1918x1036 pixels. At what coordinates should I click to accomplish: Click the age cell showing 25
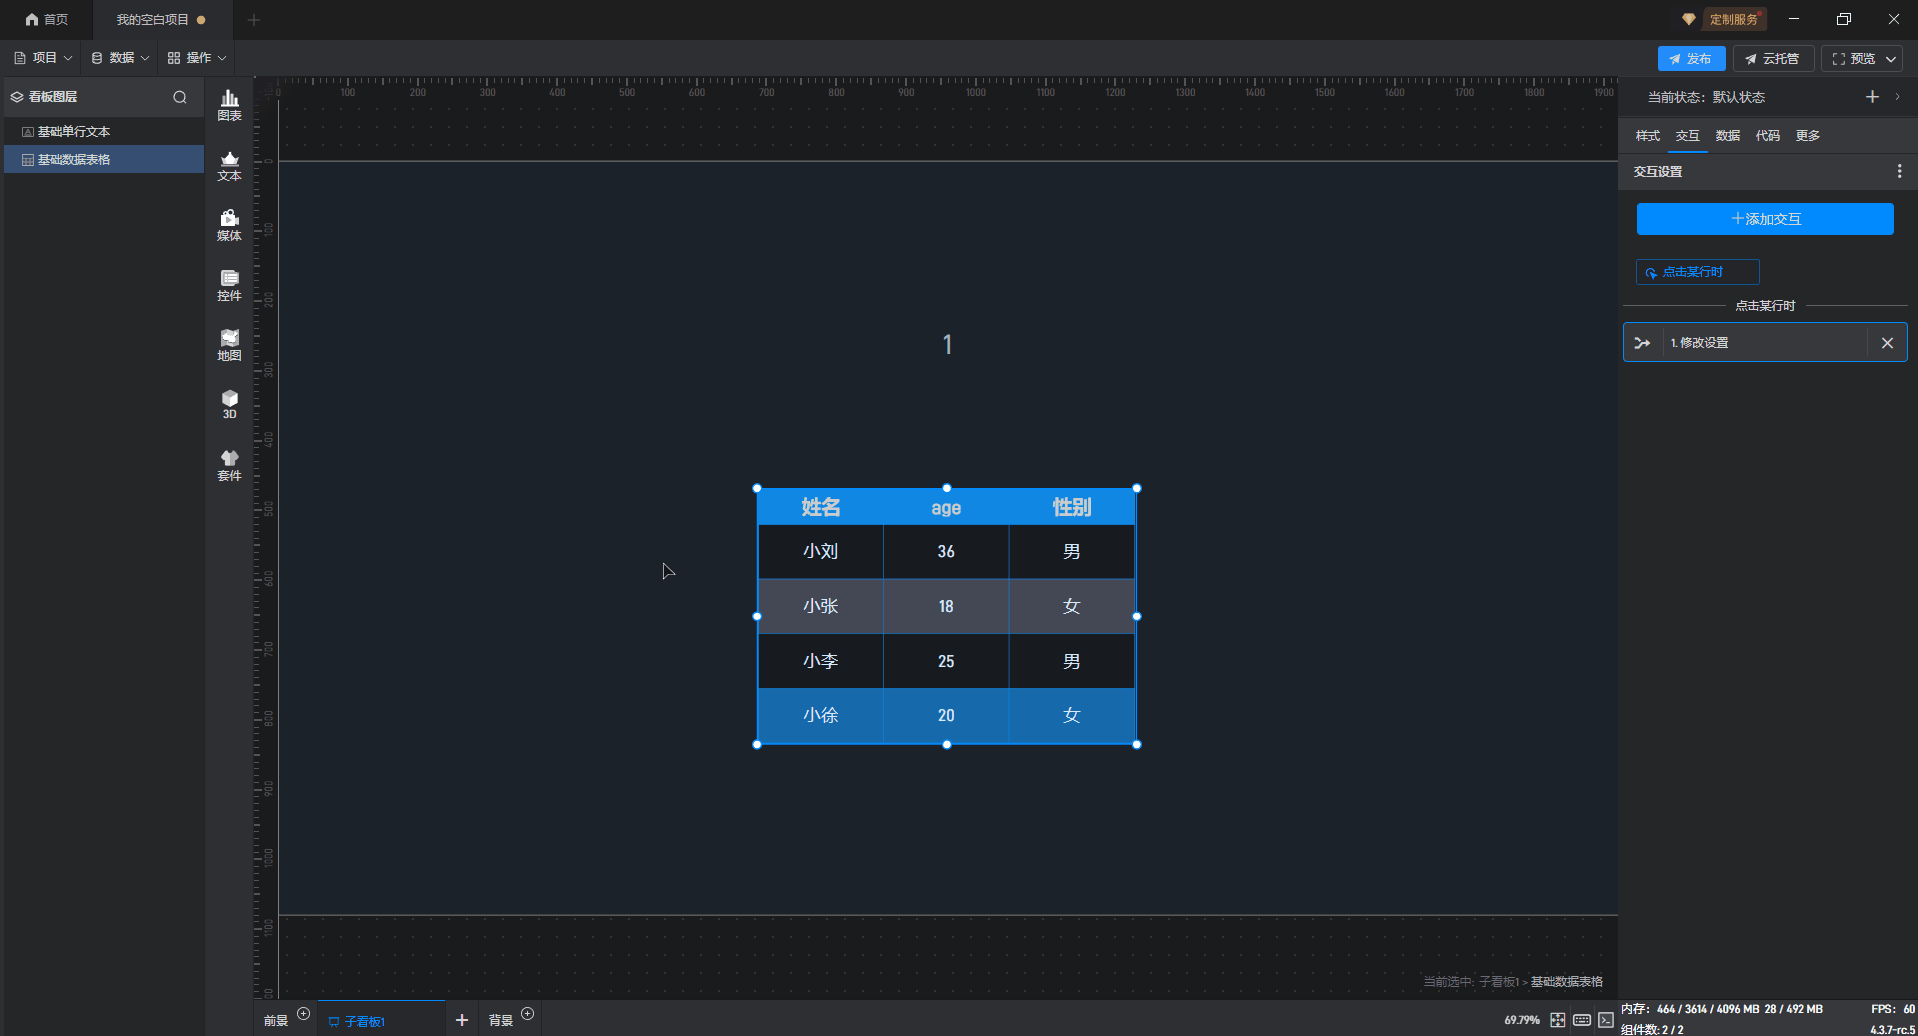tap(946, 662)
